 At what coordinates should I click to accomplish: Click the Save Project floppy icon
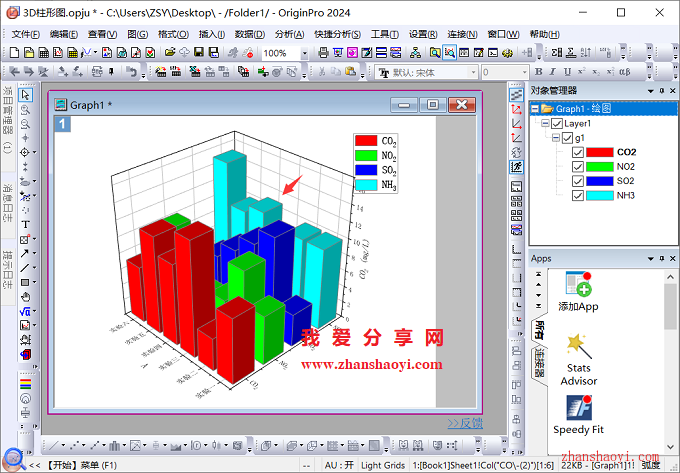click(199, 53)
